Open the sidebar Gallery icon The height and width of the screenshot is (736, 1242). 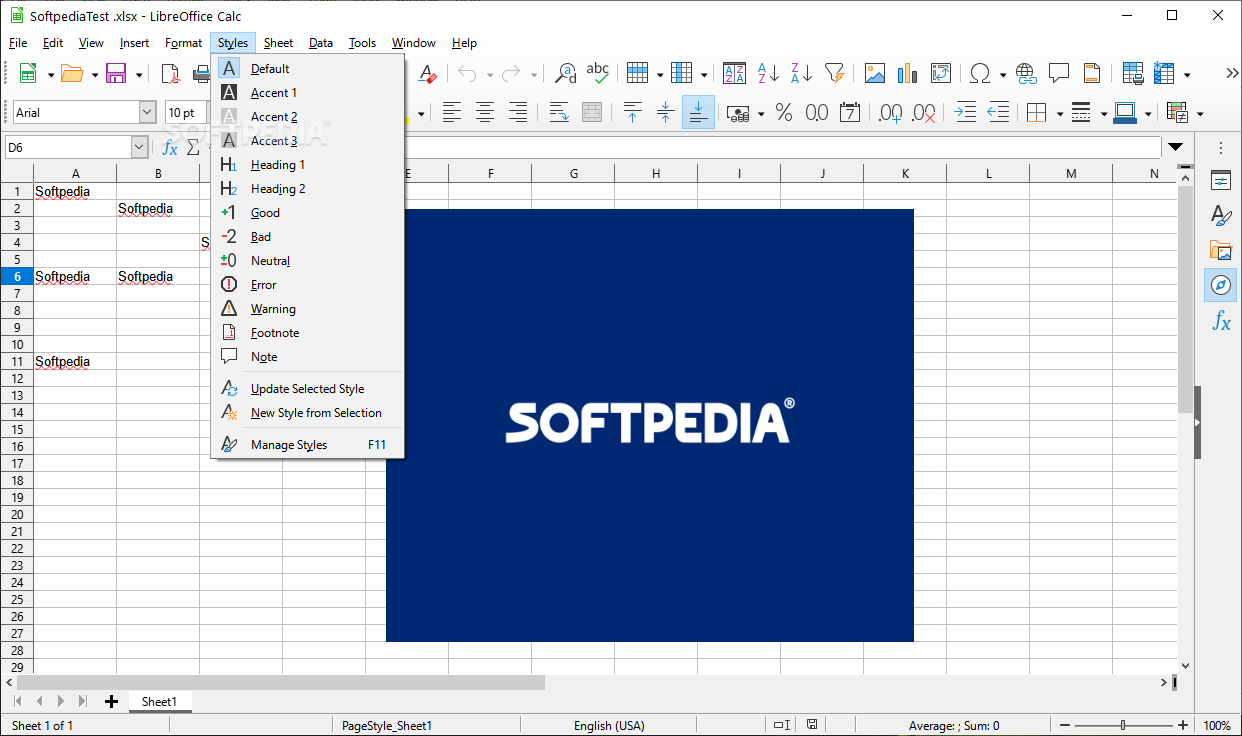click(1221, 250)
